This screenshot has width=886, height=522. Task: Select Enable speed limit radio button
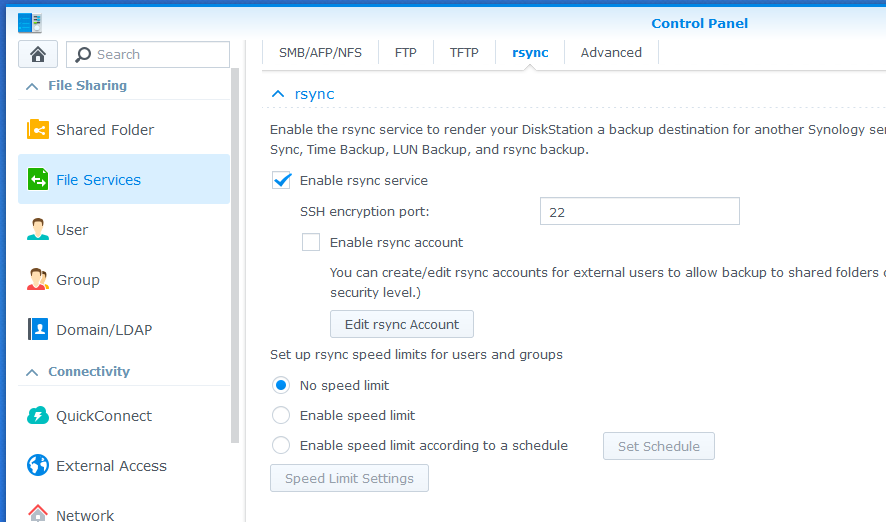281,415
